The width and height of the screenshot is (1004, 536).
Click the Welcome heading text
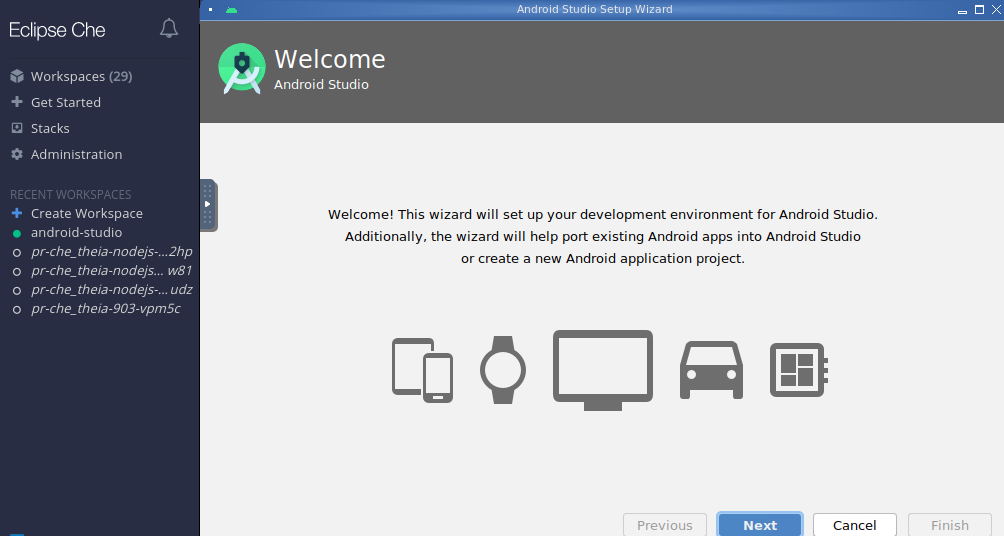(330, 59)
